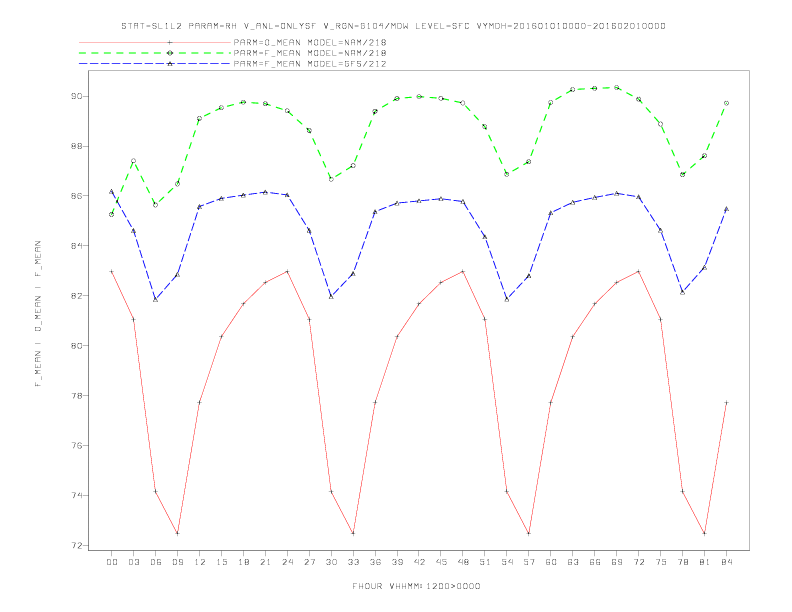Click the plus marker on the red legend line
Screen dimensions: 792x612
(x=170, y=42)
